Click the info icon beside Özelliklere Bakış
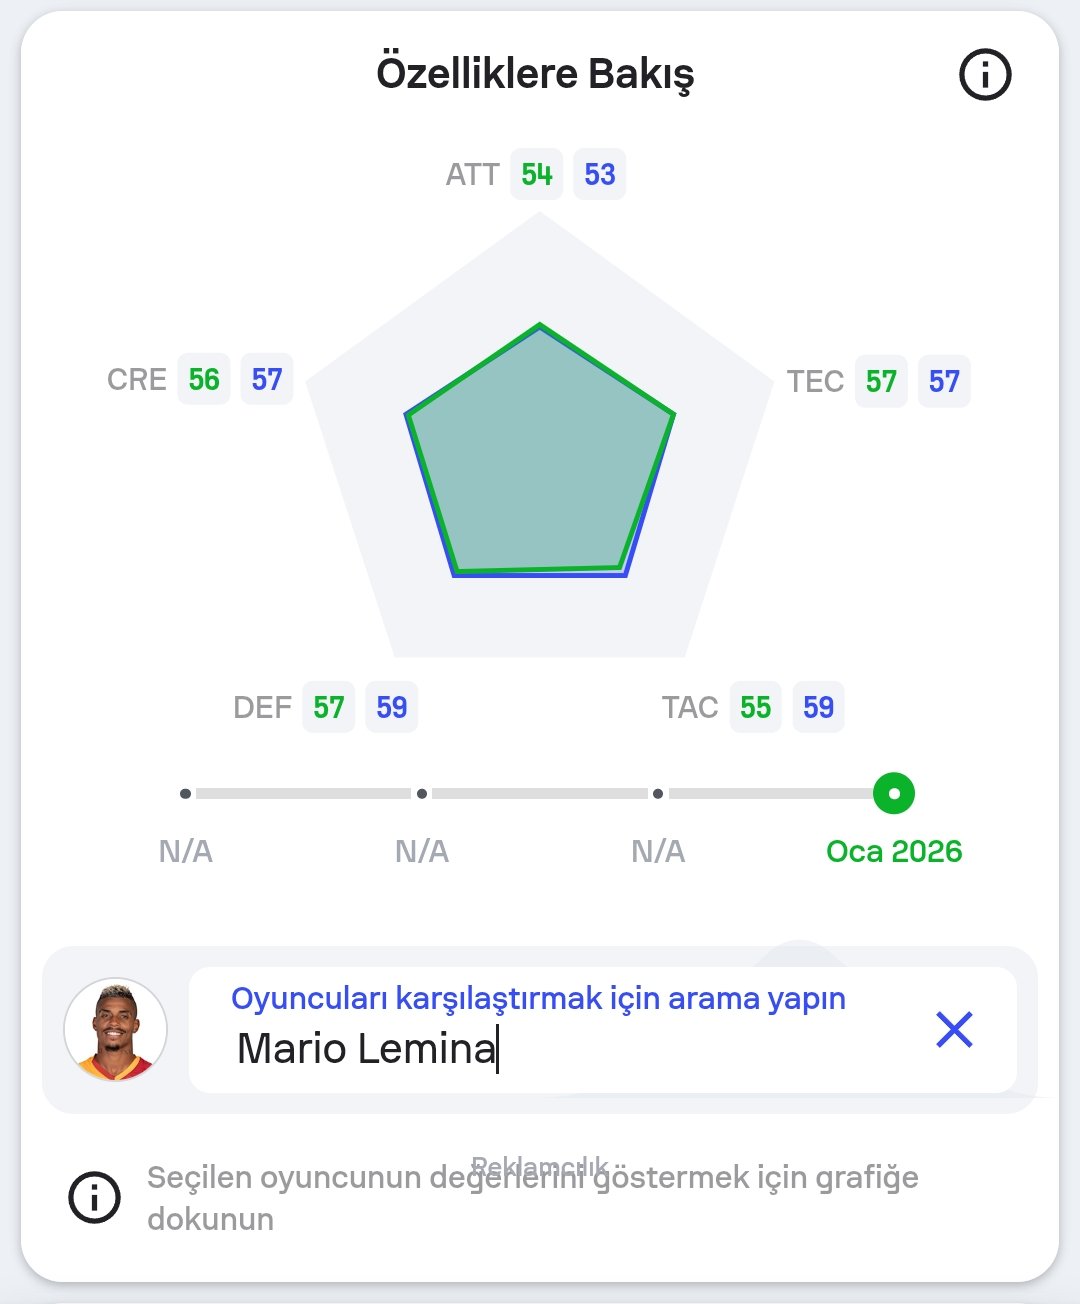Viewport: 1080px width, 1304px height. pyautogui.click(x=985, y=75)
